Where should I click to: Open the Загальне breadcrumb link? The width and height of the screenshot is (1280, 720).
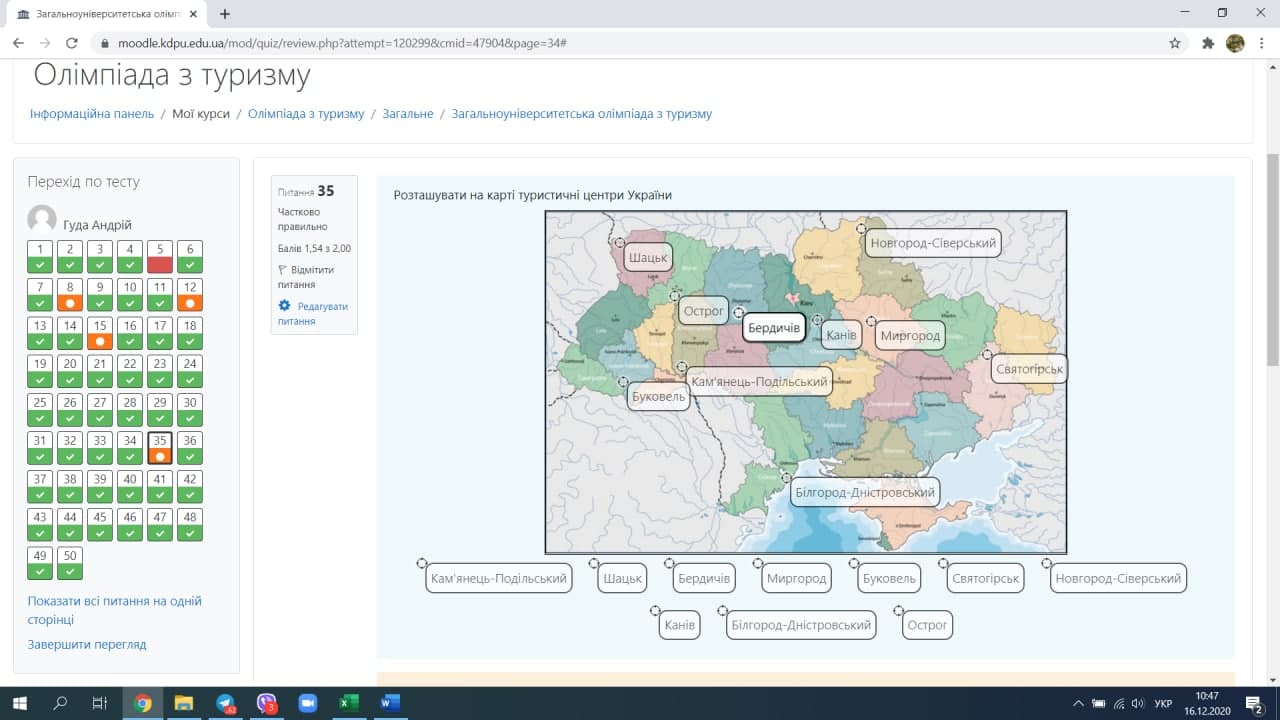point(408,114)
